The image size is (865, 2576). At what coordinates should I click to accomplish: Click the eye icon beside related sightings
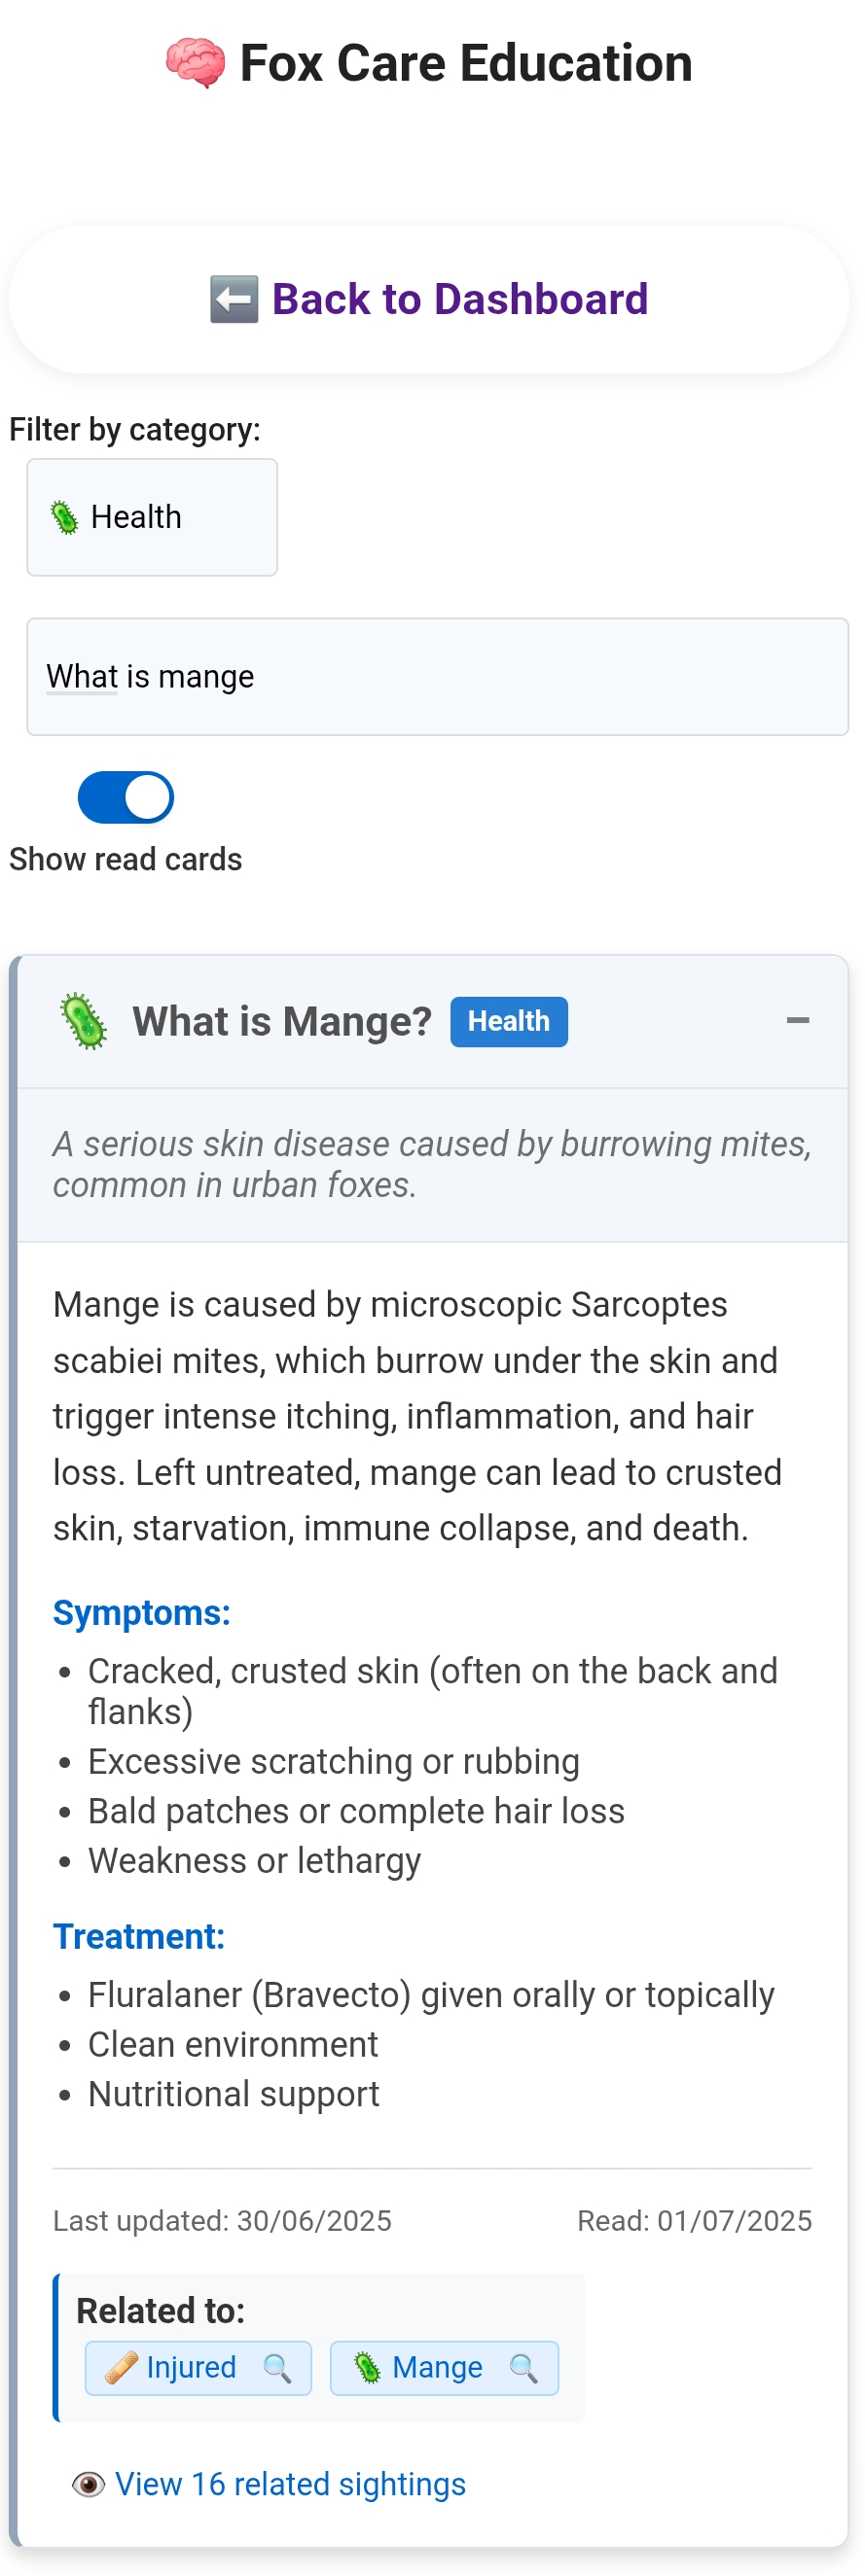88,2484
